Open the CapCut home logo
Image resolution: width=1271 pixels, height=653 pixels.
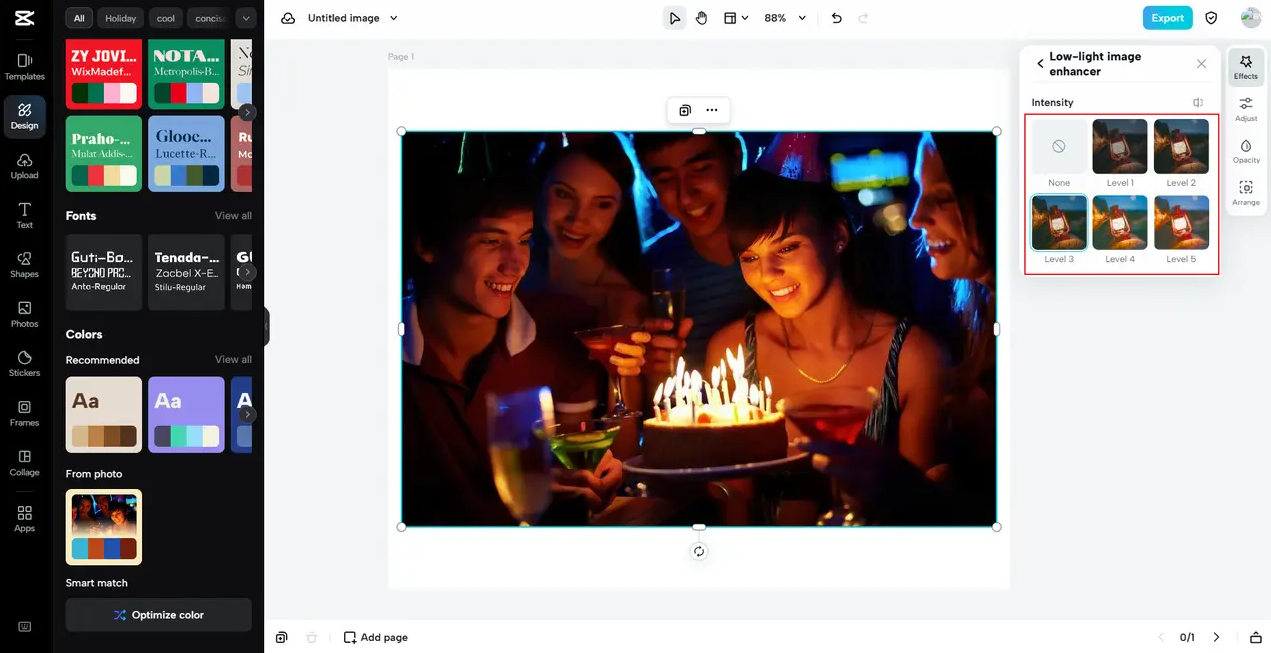tap(25, 18)
